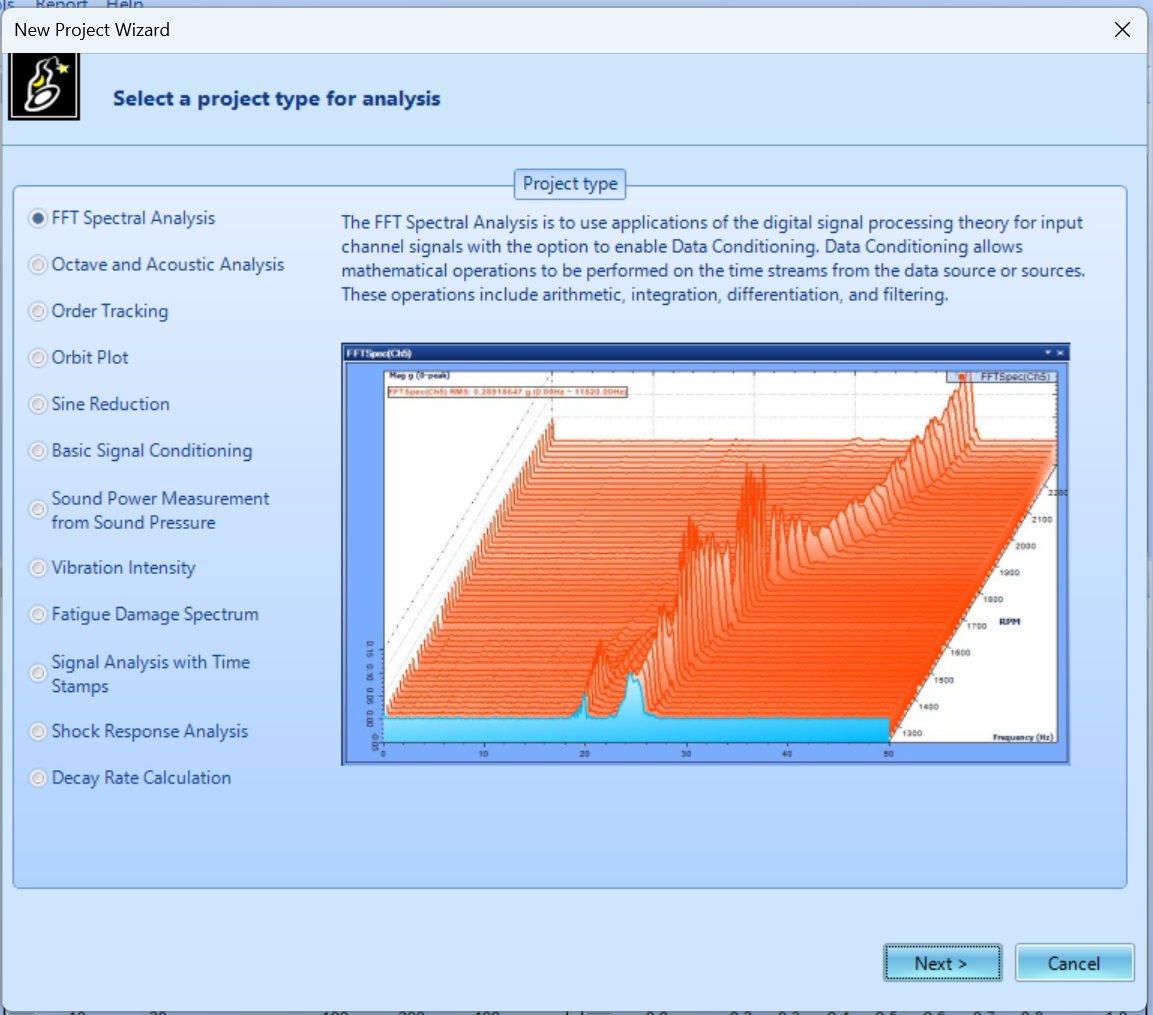Screen dimensions: 1153x1015
Task: Choose the Vibration Intensity radio button
Action: click(39, 568)
